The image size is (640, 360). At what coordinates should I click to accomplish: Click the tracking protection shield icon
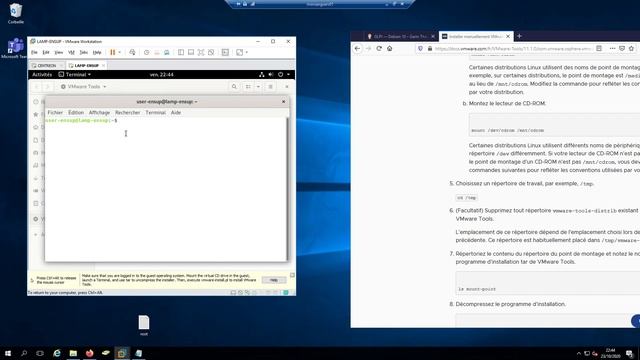coord(420,48)
